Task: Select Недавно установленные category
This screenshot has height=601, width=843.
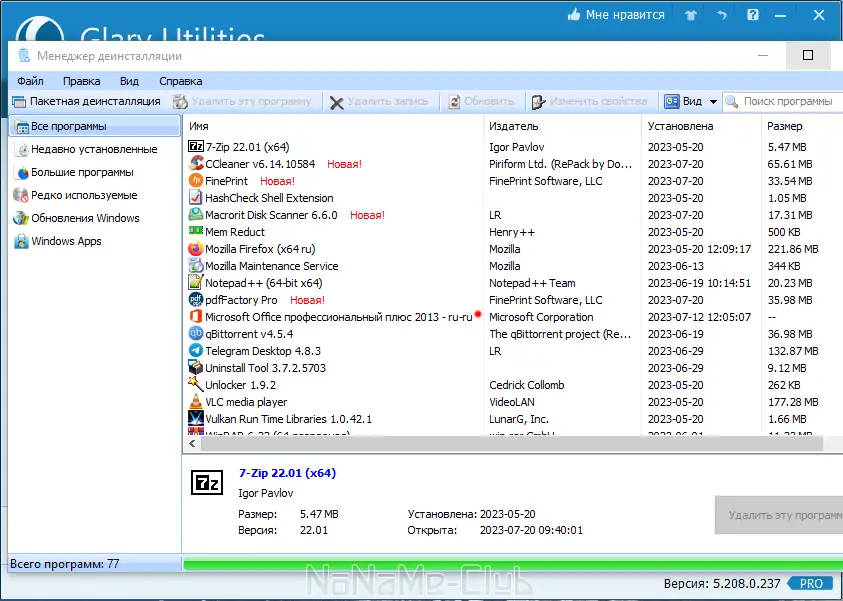Action: pos(86,149)
